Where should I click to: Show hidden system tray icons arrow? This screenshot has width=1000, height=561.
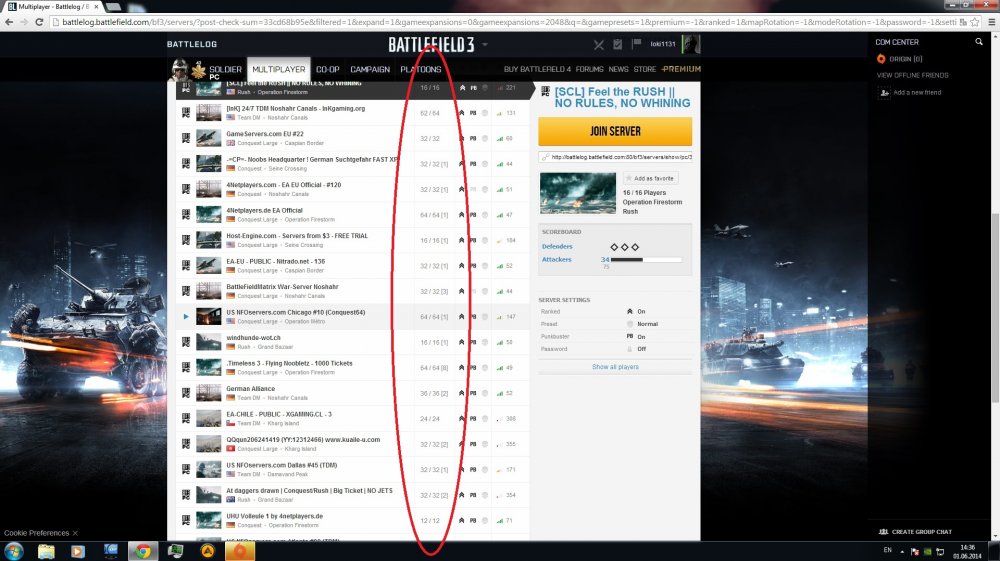pyautogui.click(x=902, y=551)
